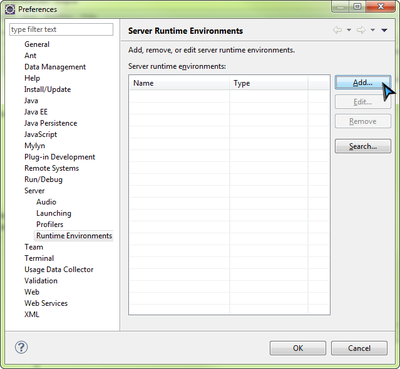Select Ant in preferences tree
This screenshot has width=400, height=369.
pos(30,55)
